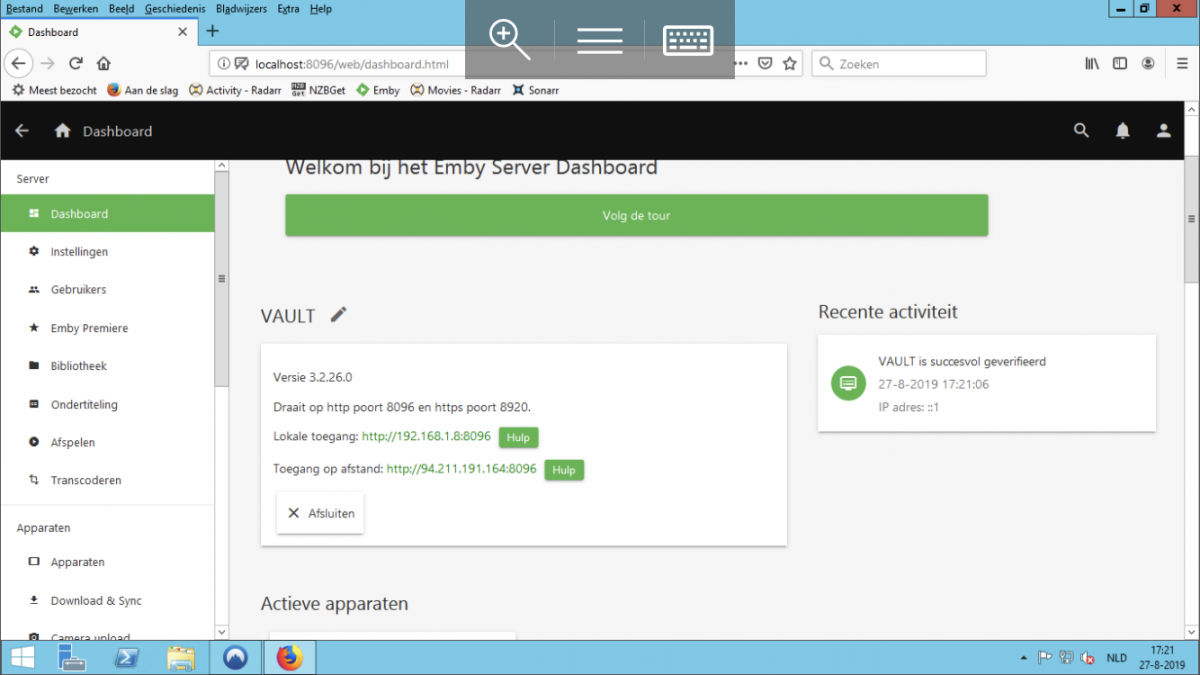Open Beeld menu
The width and height of the screenshot is (1200, 675).
coord(121,8)
